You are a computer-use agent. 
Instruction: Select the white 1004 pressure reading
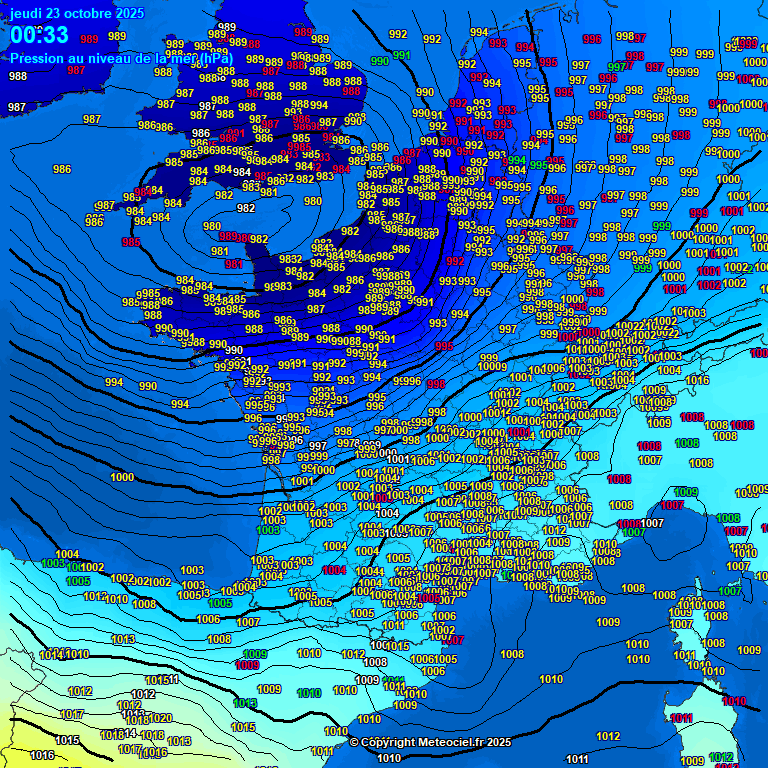click(x=387, y=513)
